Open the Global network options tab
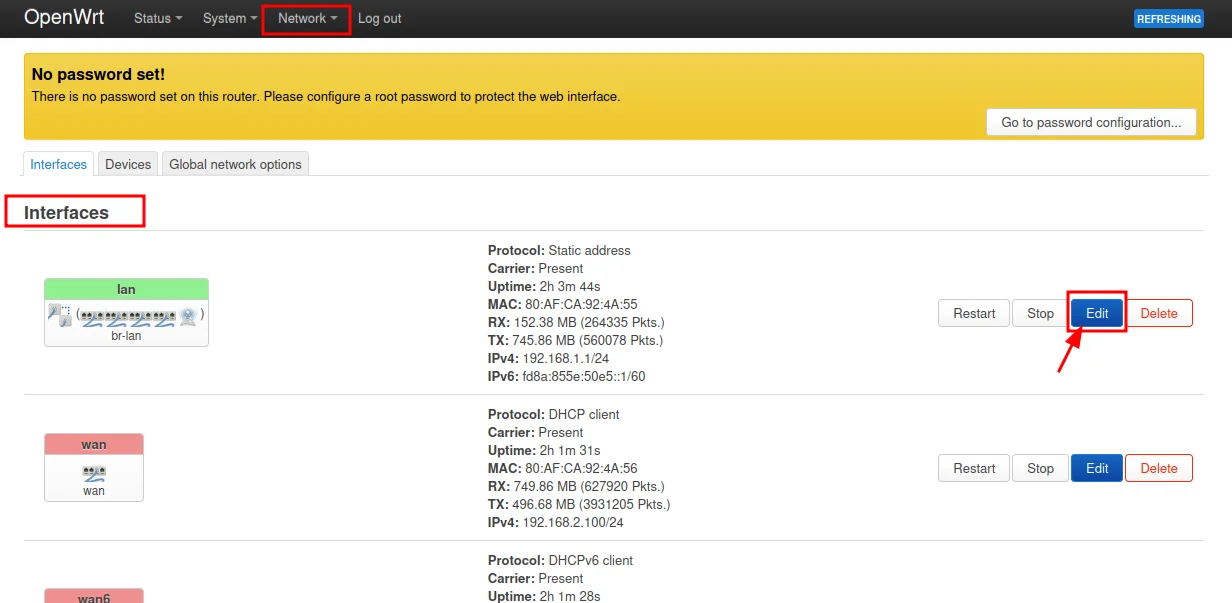 click(x=235, y=164)
